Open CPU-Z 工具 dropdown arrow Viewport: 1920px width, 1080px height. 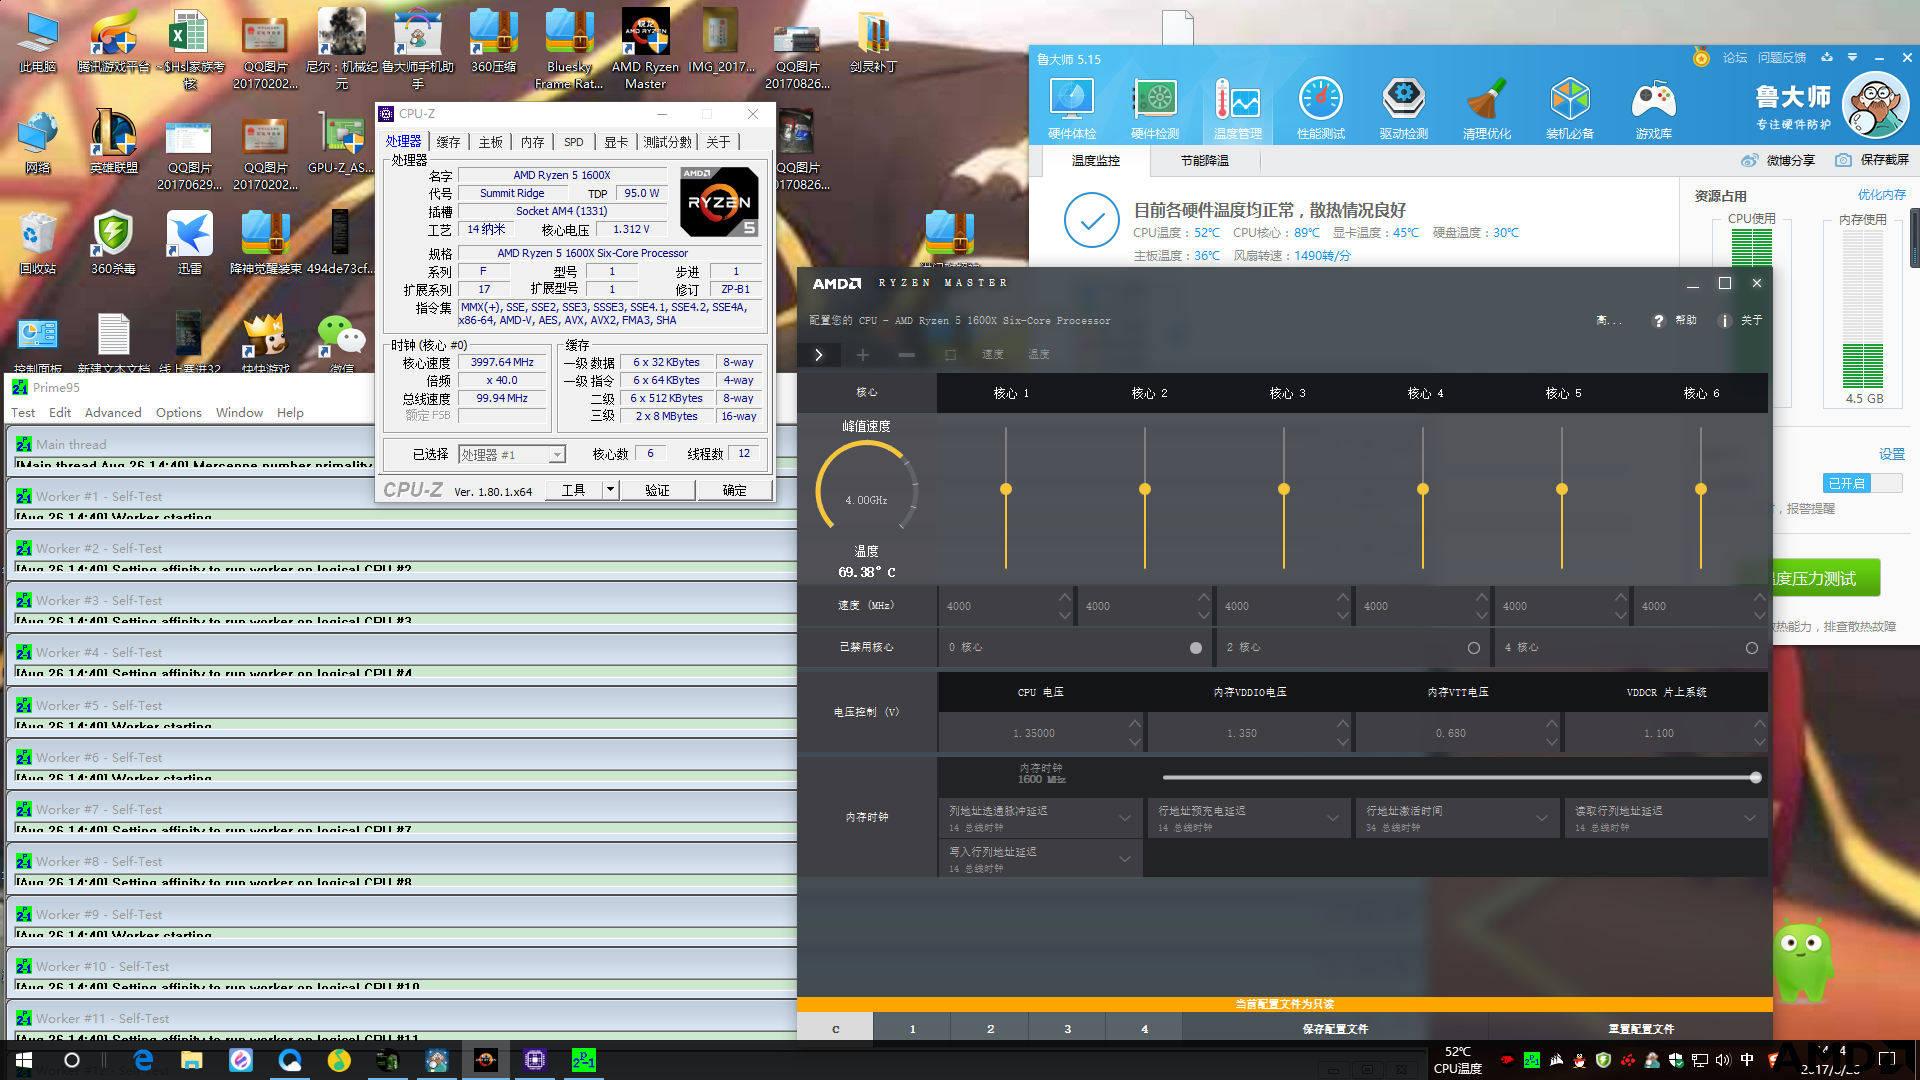pos(610,490)
